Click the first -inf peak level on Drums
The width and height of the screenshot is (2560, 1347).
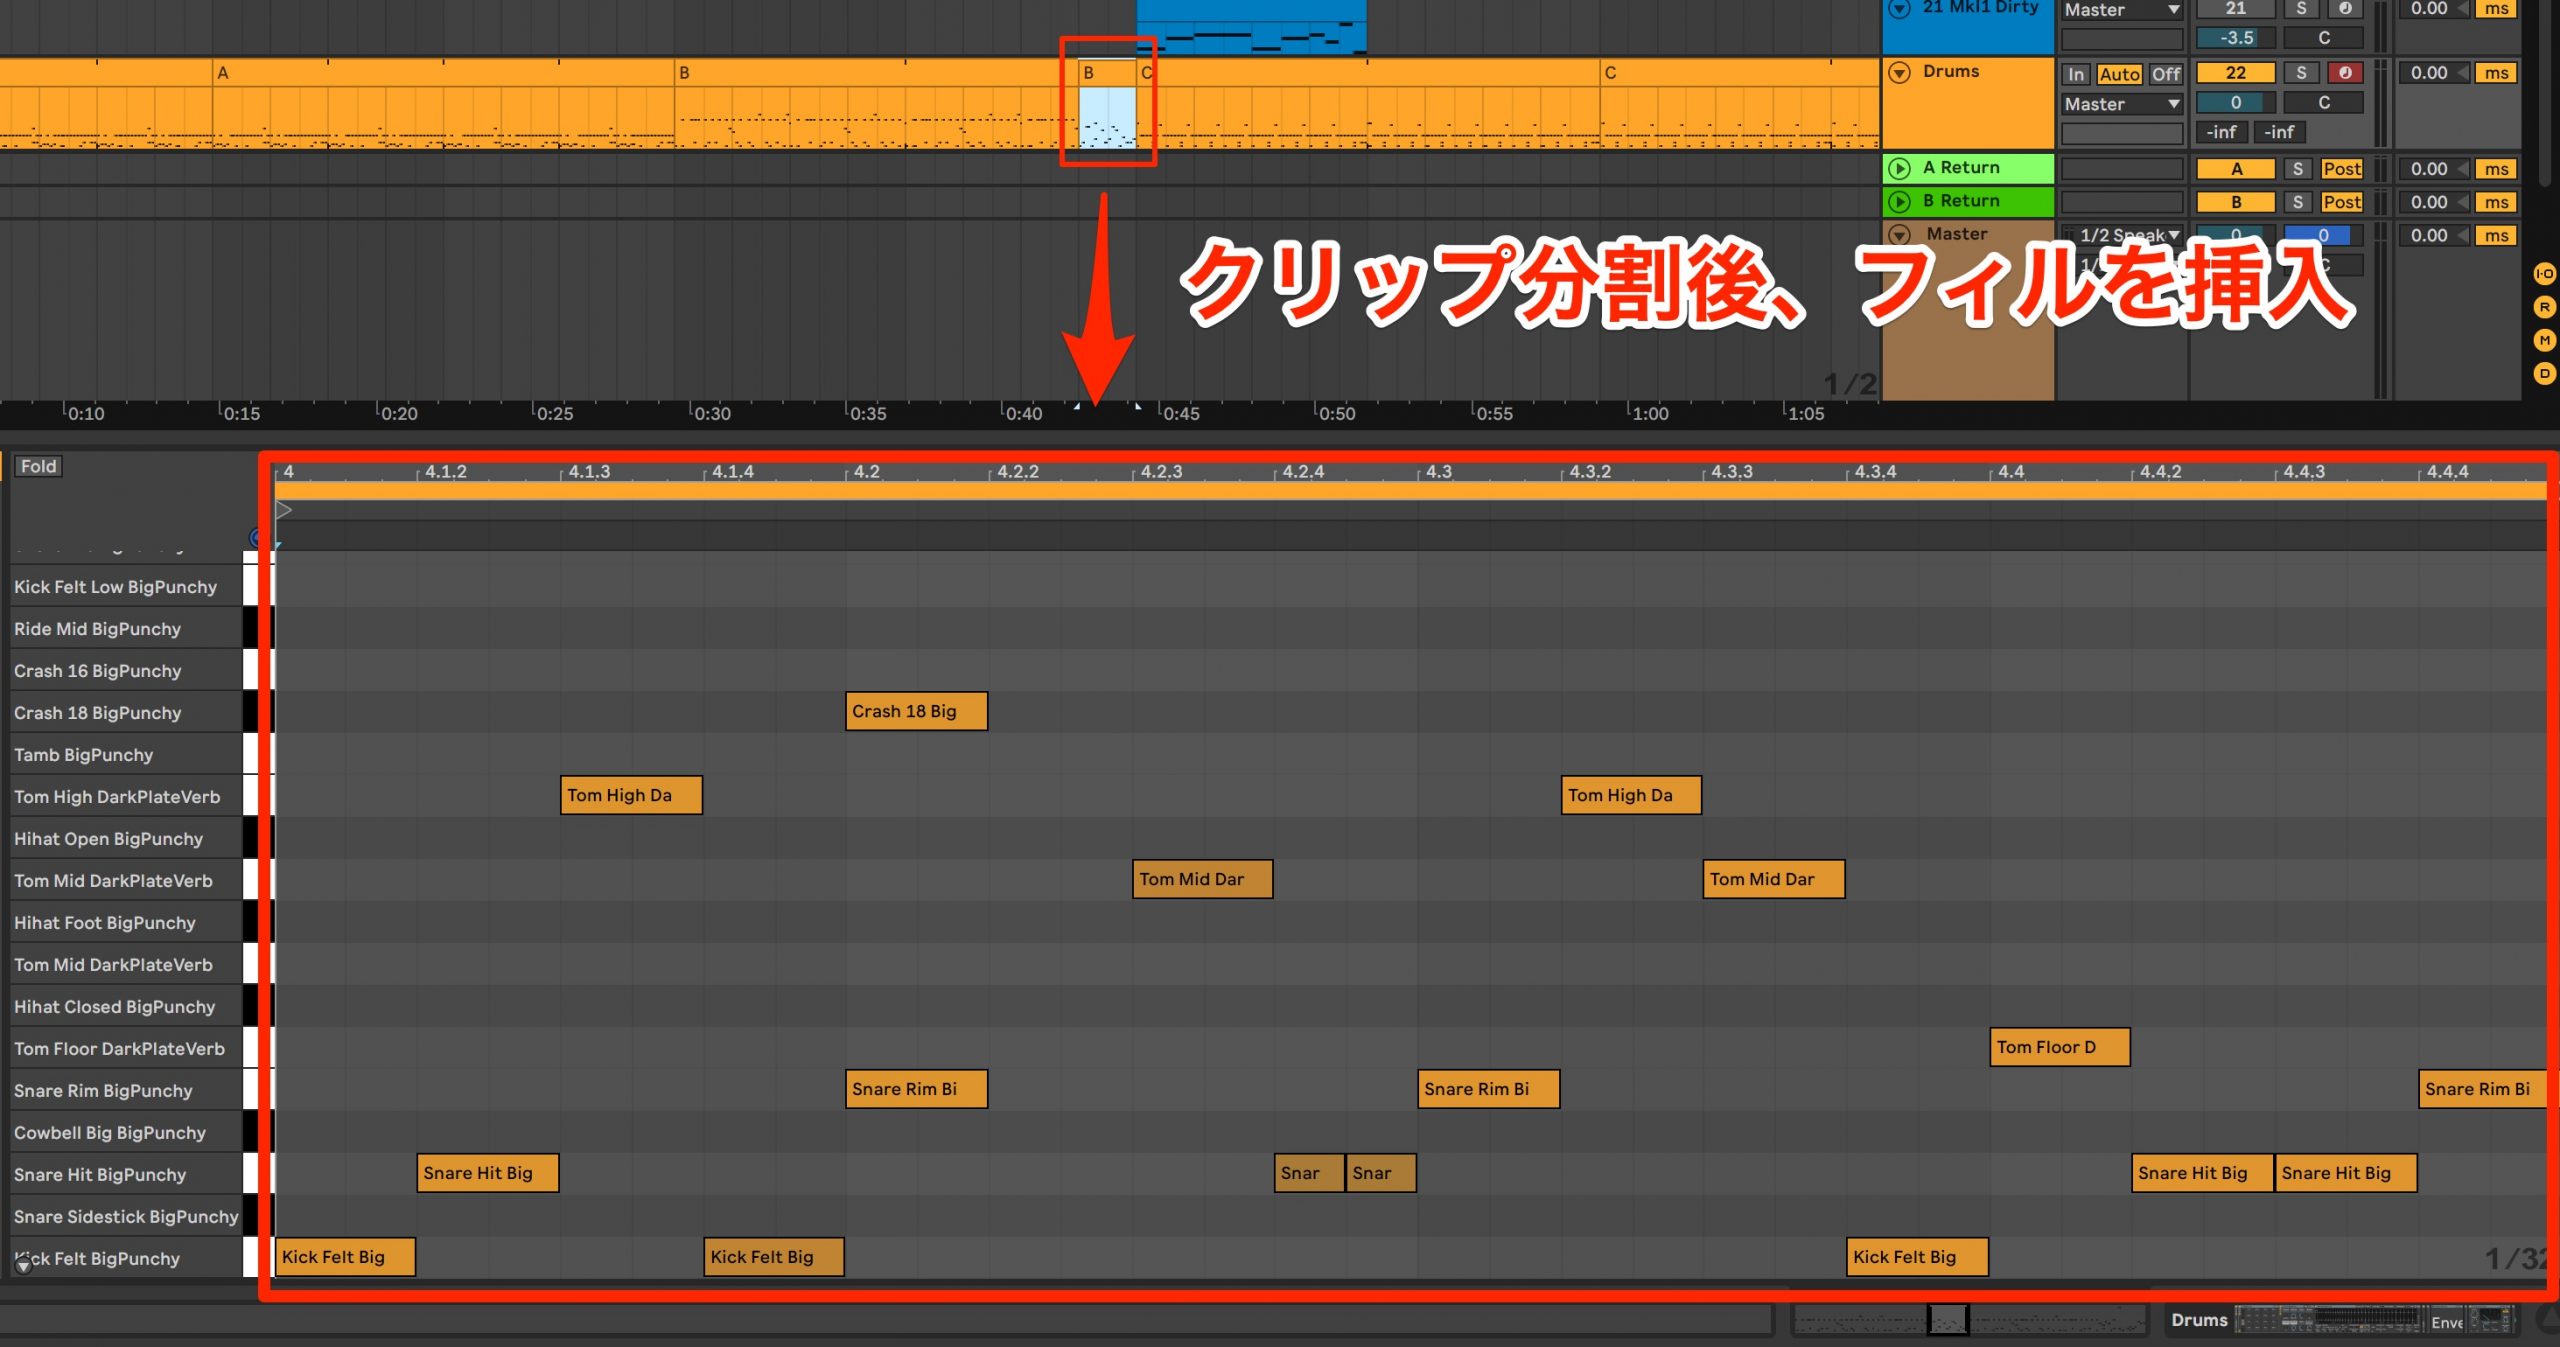[x=2222, y=132]
